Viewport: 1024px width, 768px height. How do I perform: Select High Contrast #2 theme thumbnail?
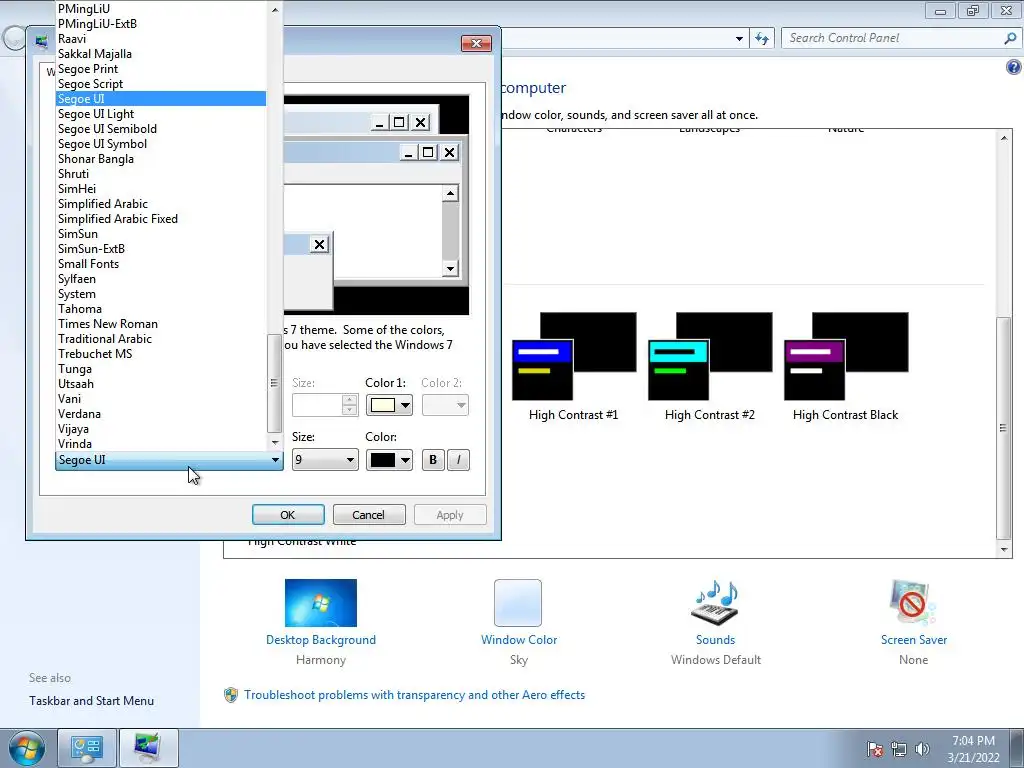(710, 356)
